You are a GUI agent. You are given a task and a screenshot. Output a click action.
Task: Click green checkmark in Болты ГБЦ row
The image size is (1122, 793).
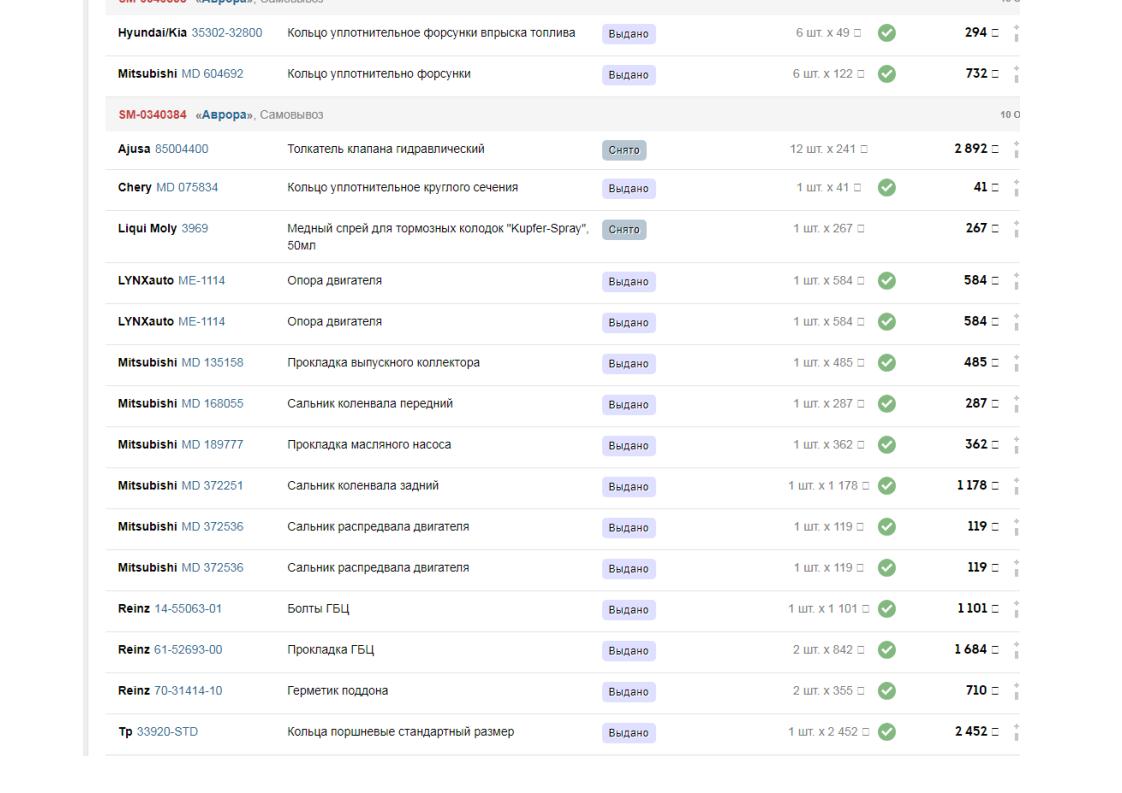(886, 609)
